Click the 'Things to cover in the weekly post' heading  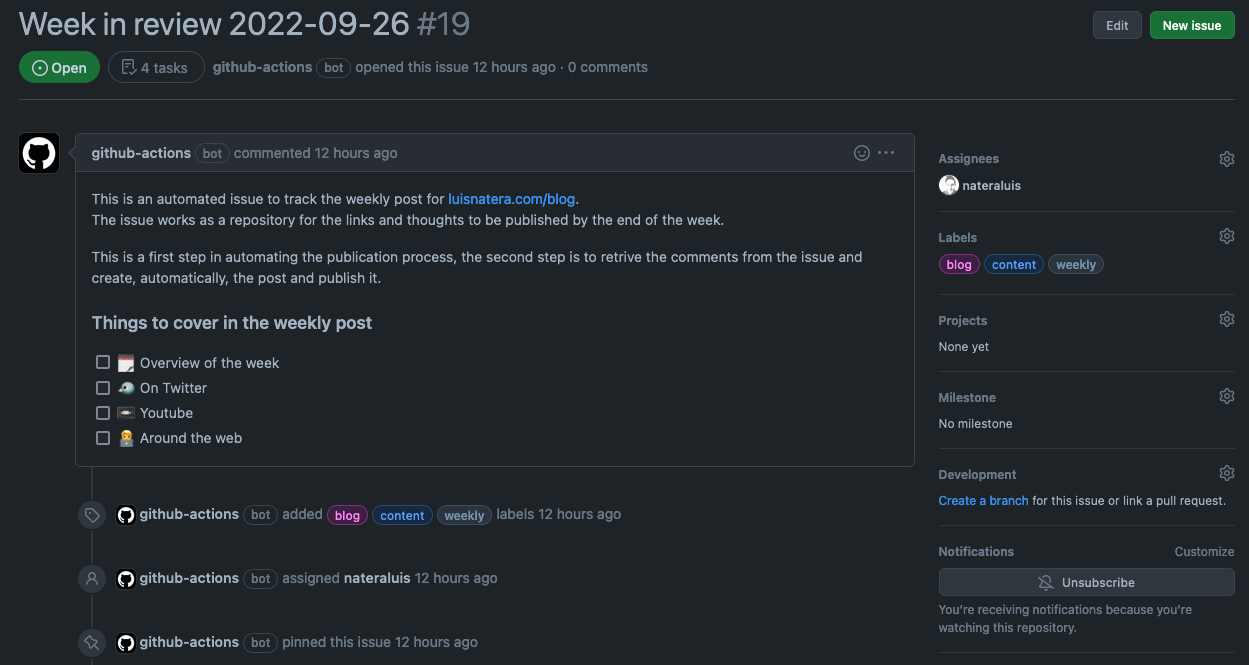tap(232, 322)
